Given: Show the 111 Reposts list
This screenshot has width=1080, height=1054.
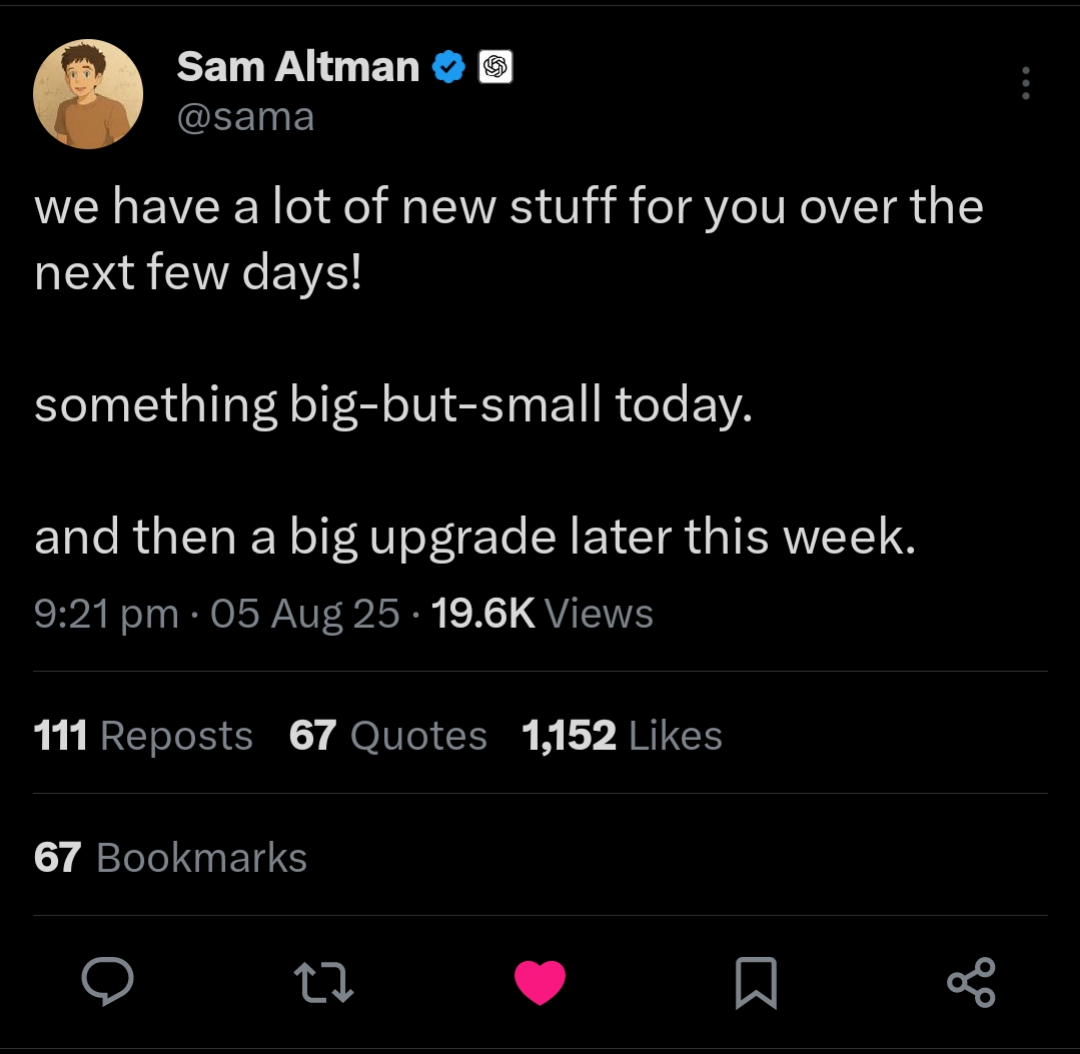Looking at the screenshot, I should (x=143, y=736).
